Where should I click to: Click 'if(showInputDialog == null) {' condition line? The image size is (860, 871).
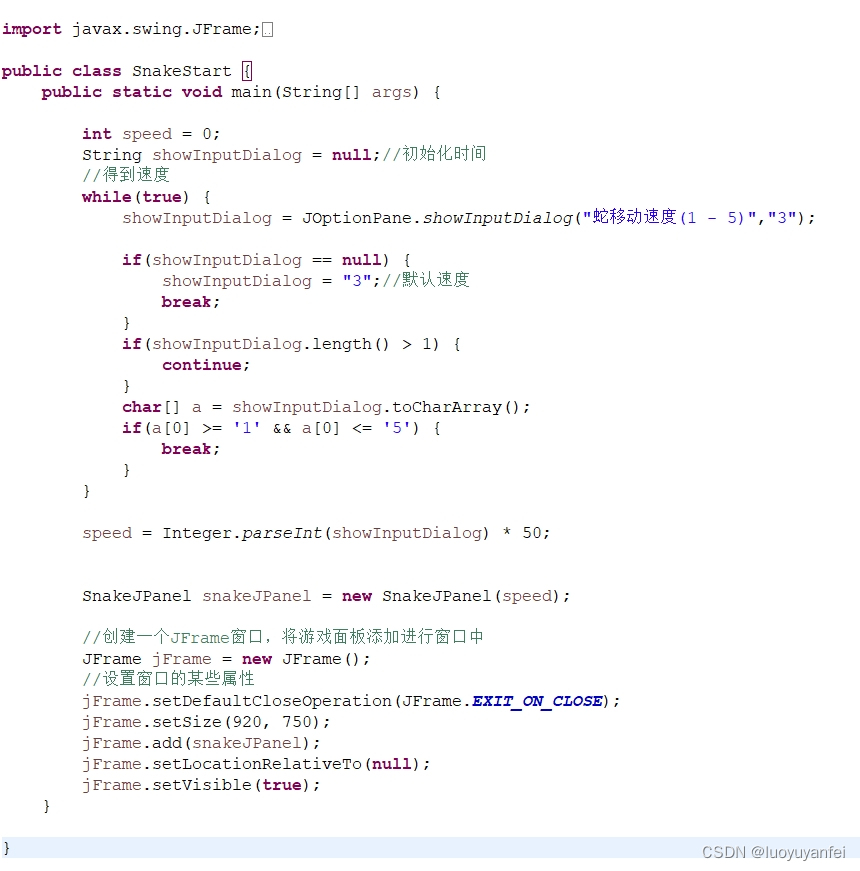point(267,260)
